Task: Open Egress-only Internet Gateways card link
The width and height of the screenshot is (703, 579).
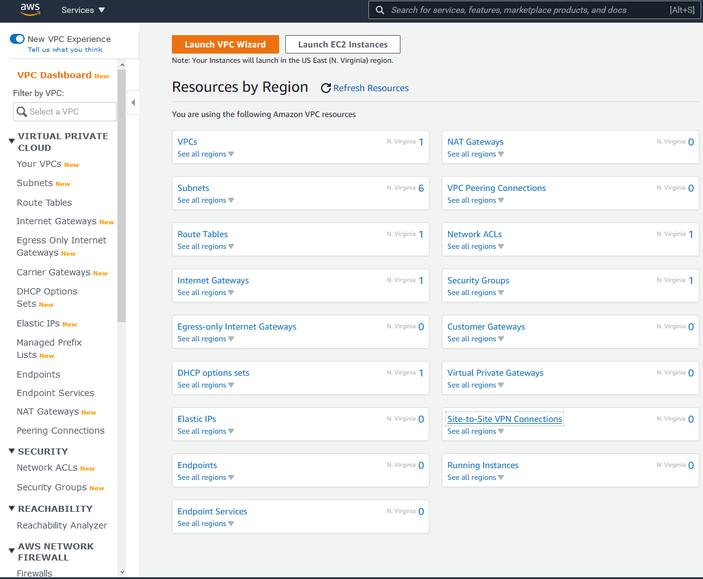Action: click(x=237, y=327)
